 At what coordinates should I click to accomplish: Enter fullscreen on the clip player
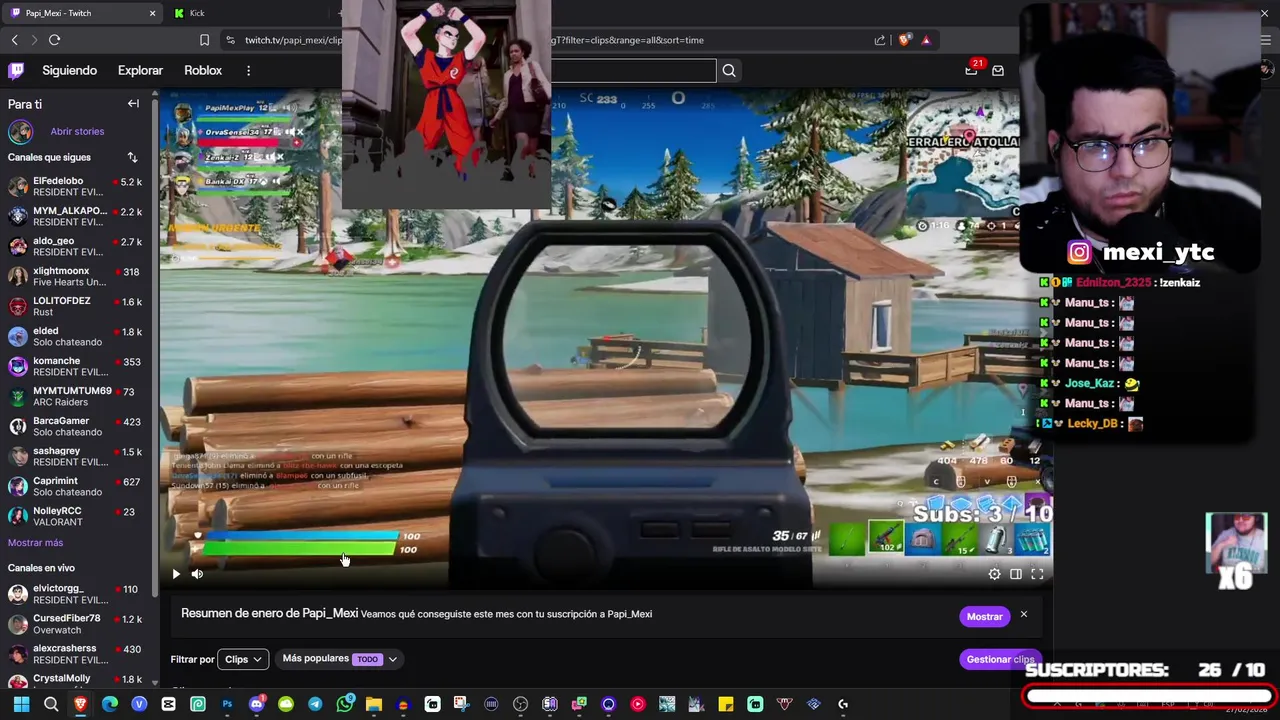pyautogui.click(x=1037, y=574)
